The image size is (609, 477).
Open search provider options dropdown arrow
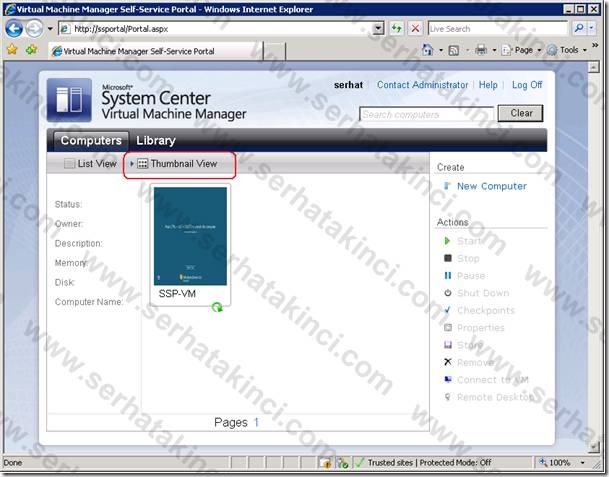tap(591, 28)
